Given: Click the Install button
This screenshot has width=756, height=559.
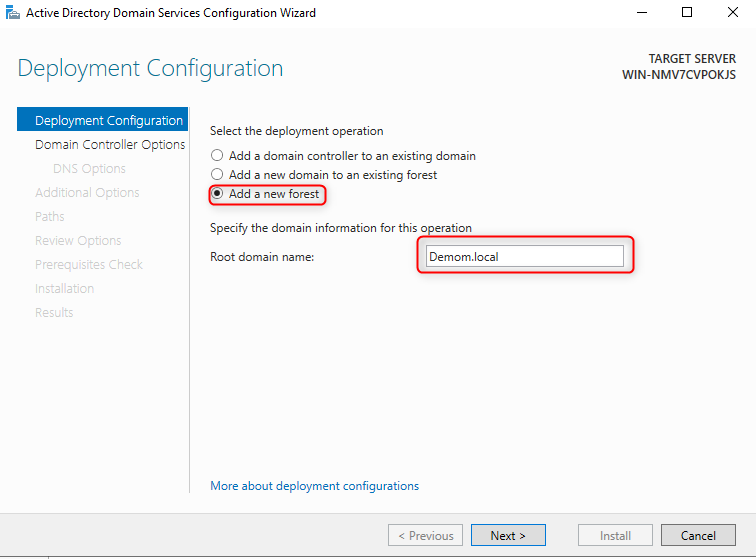Looking at the screenshot, I should 615,535.
